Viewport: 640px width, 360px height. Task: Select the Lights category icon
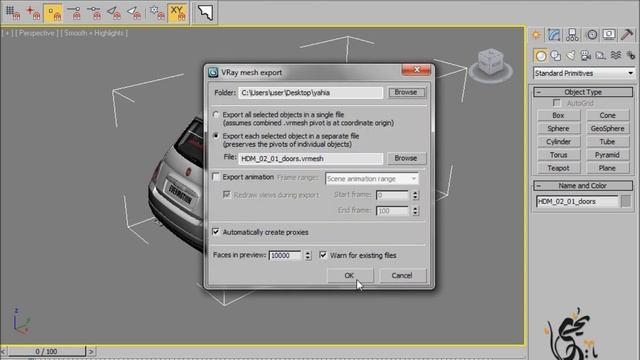[x=571, y=56]
